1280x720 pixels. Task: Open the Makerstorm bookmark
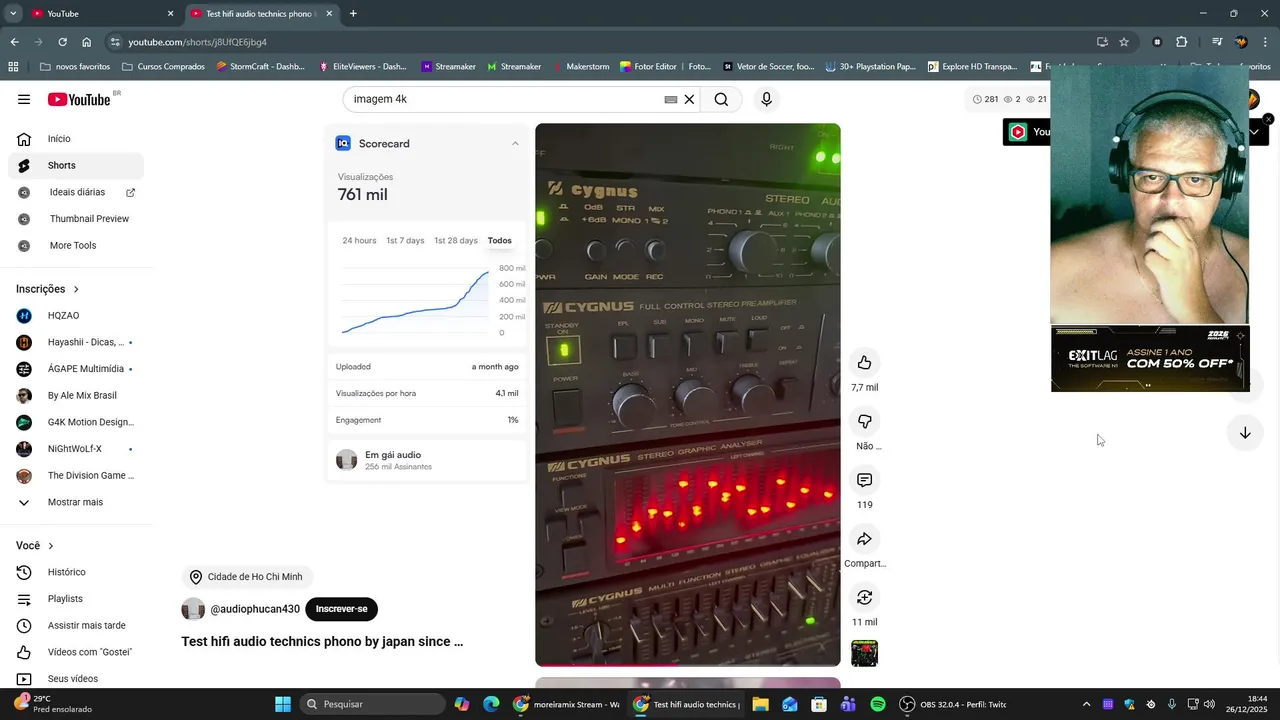point(580,67)
